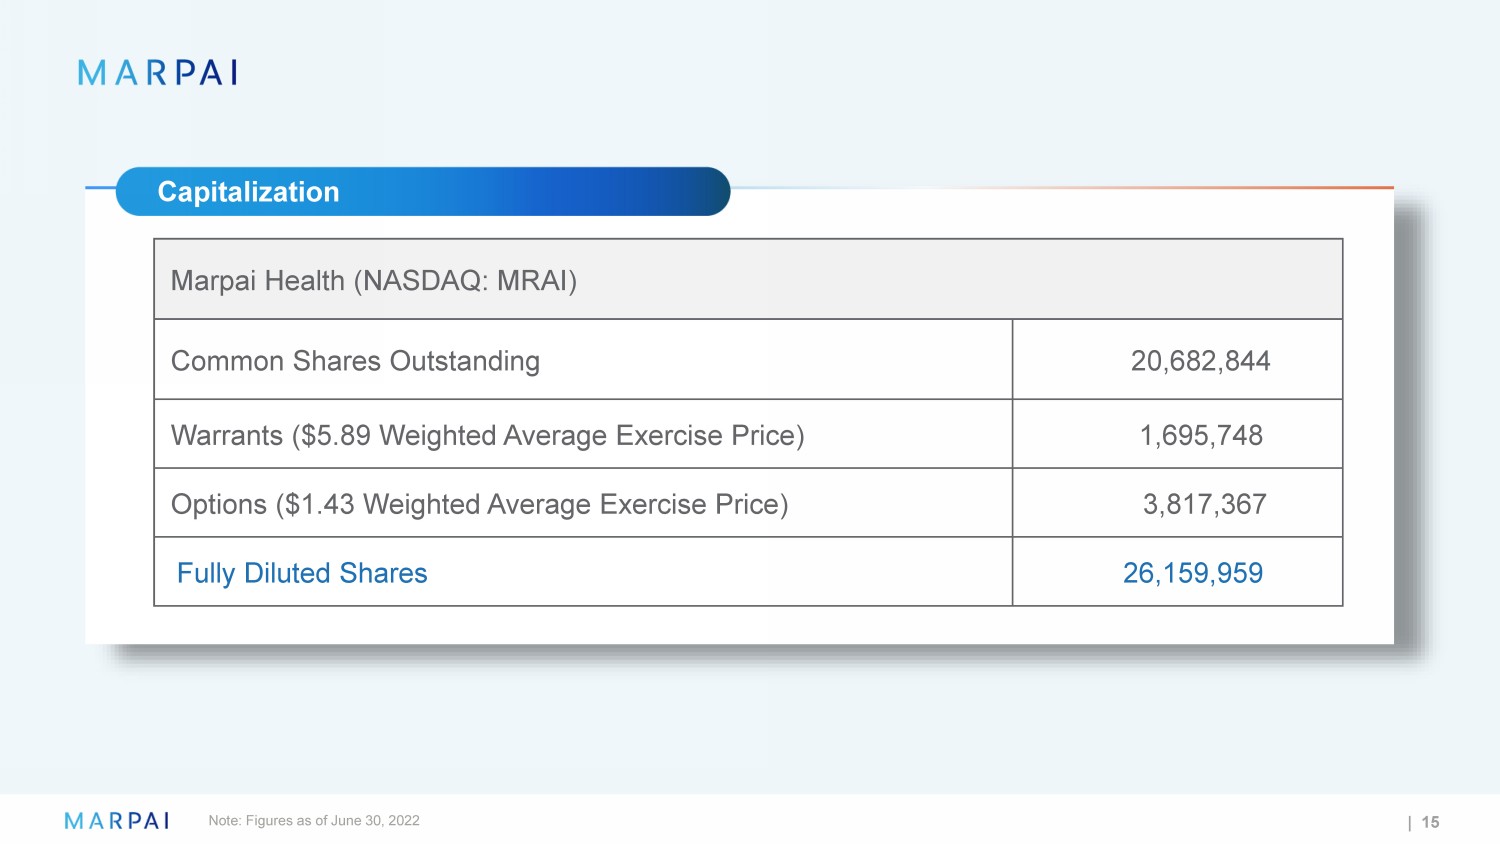Click the 26,159,959 fully diluted total
This screenshot has height=844, width=1500.
(1192, 573)
